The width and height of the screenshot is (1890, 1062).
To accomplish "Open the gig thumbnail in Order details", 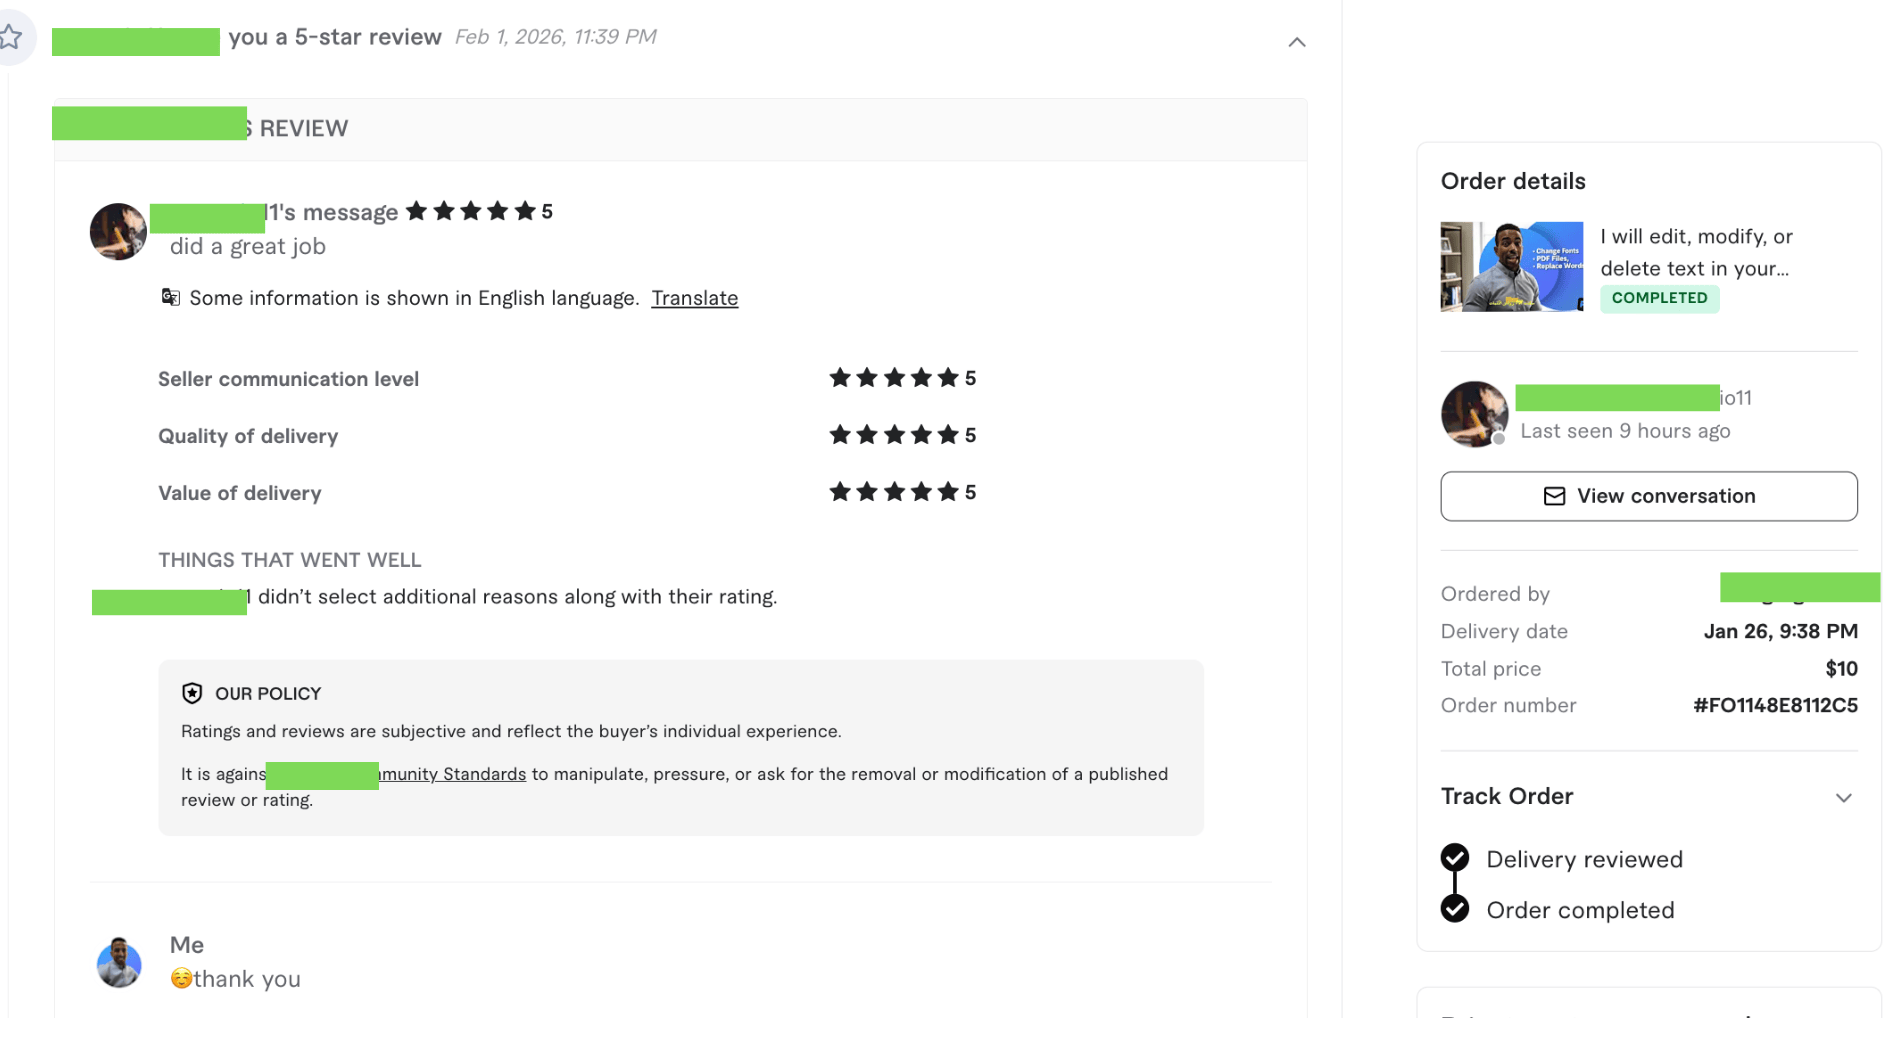I will tap(1511, 266).
